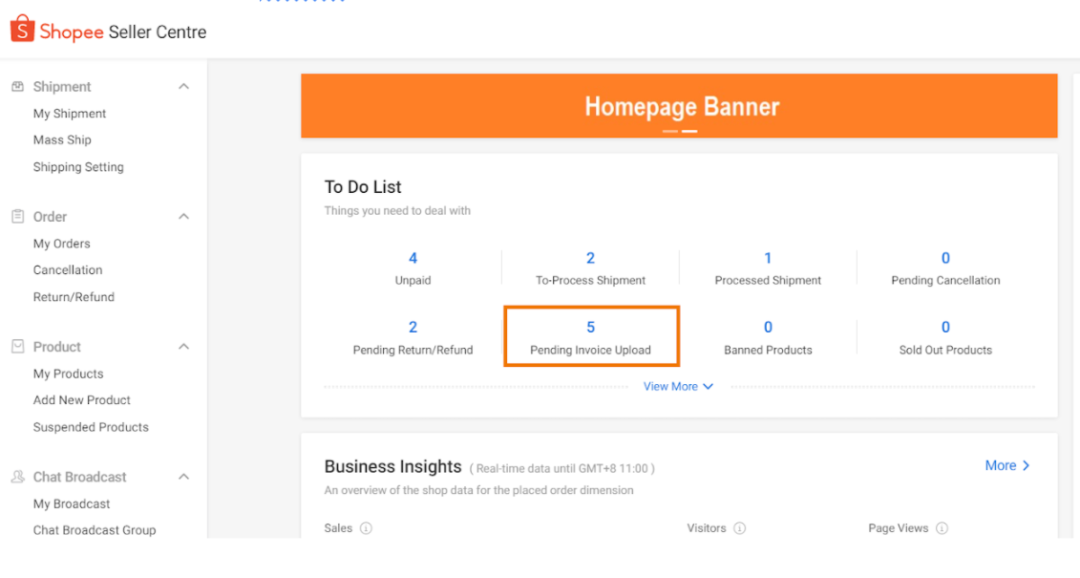Image resolution: width=1080 pixels, height=578 pixels.
Task: Click the info icon beside Sales
Action: 366,528
